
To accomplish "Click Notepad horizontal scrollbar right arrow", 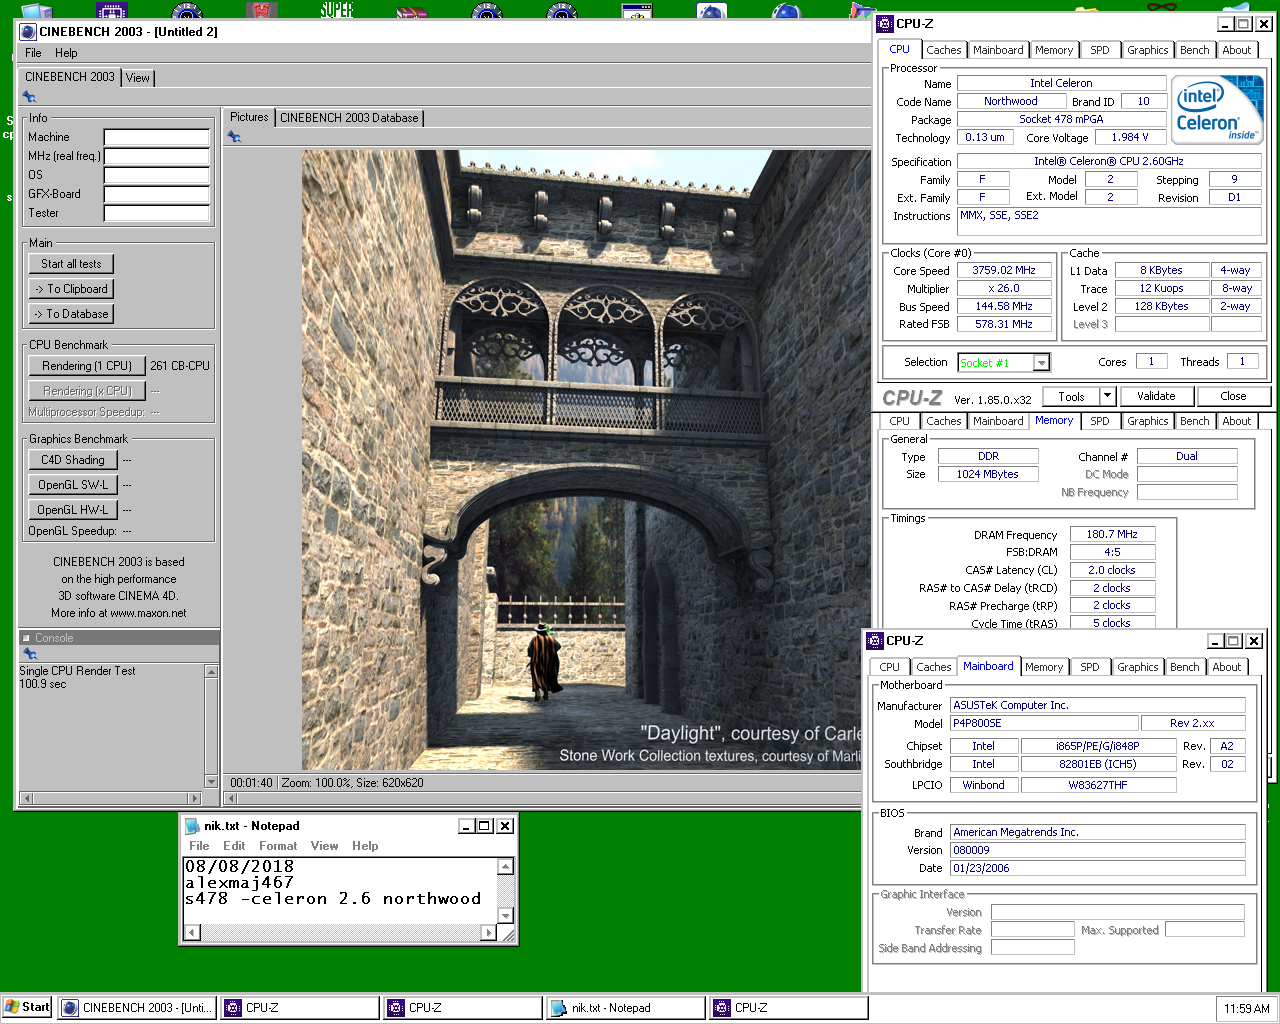I will [x=488, y=933].
